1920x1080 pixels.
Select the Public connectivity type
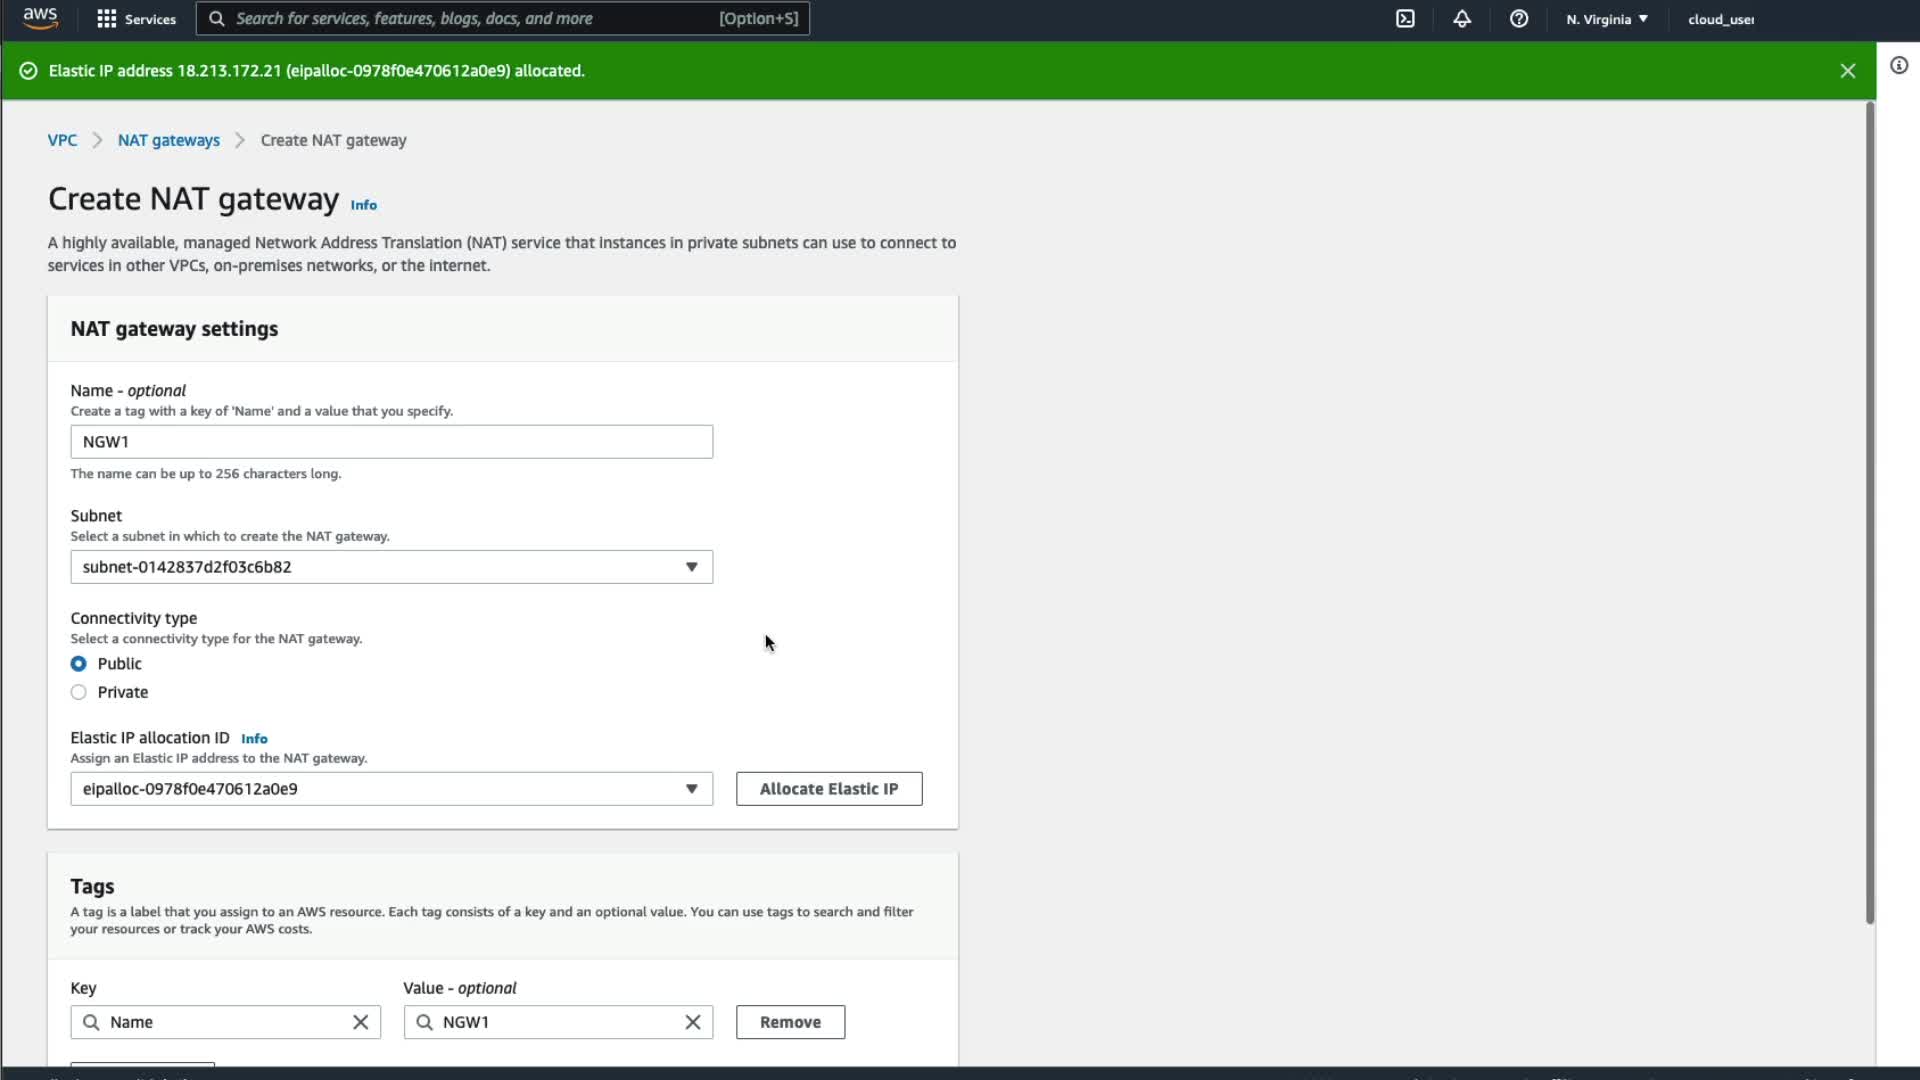click(x=79, y=664)
